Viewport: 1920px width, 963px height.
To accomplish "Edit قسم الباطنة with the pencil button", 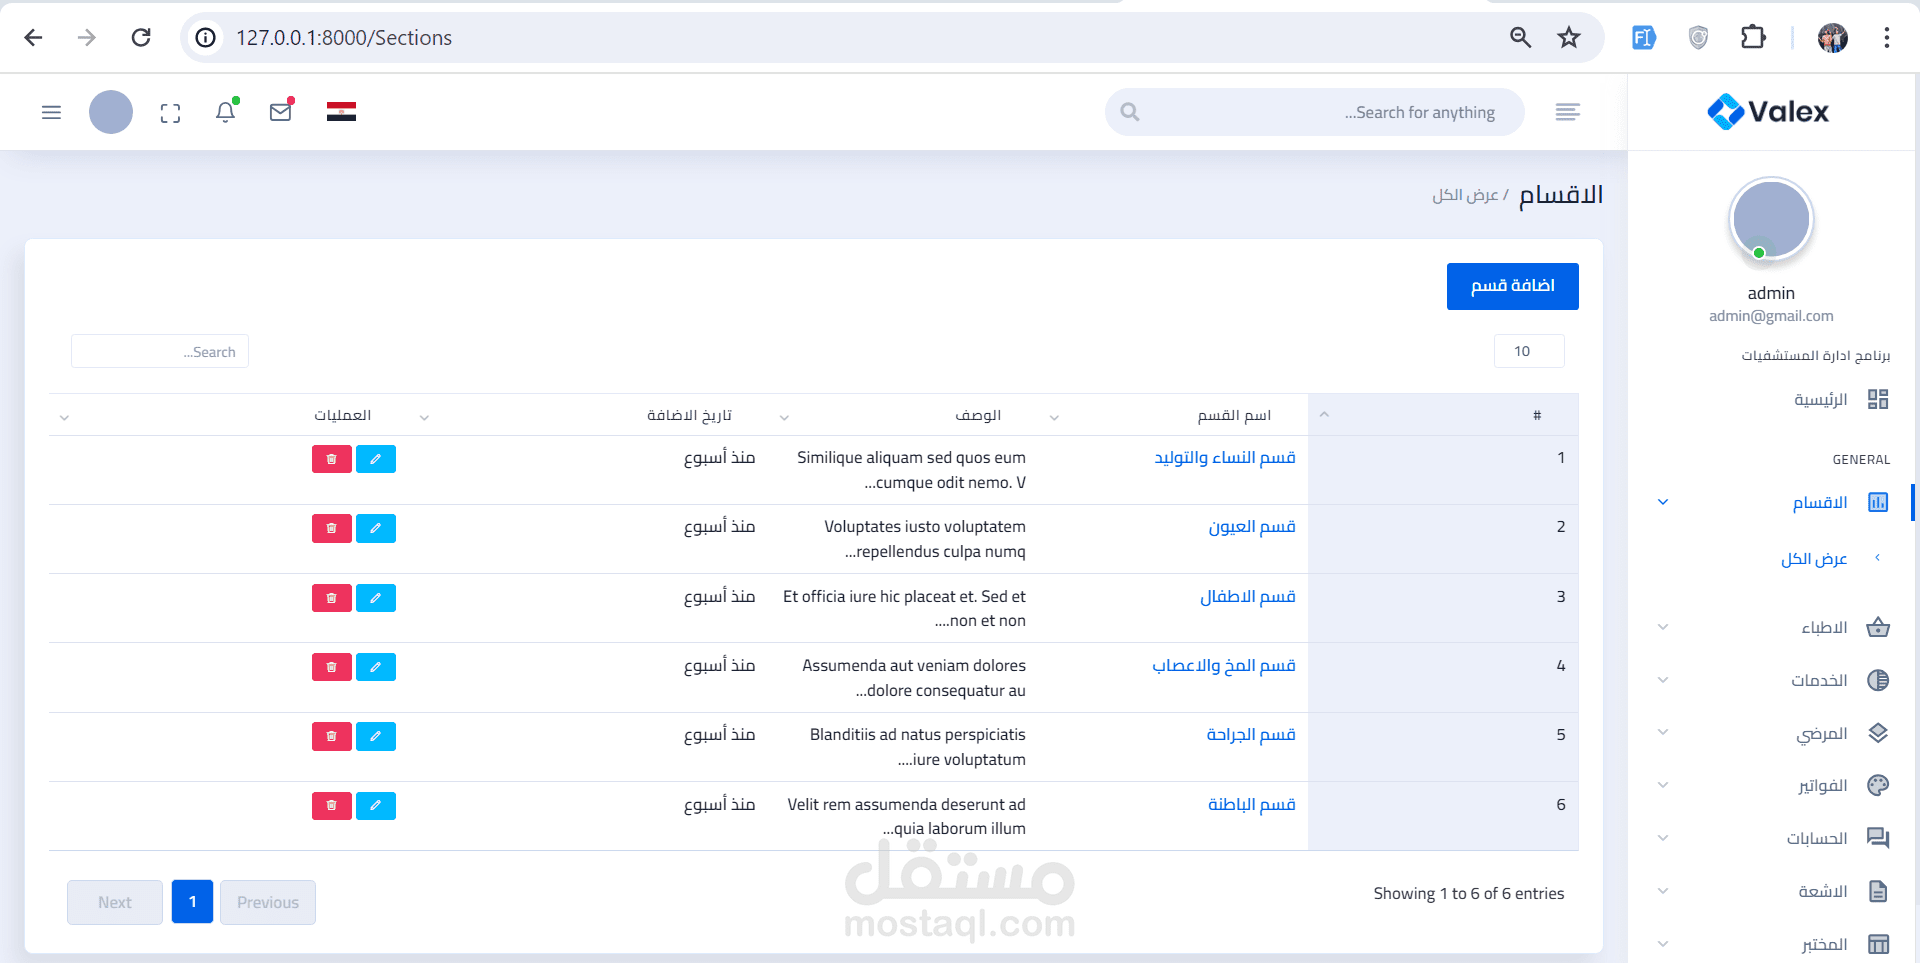I will [376, 806].
